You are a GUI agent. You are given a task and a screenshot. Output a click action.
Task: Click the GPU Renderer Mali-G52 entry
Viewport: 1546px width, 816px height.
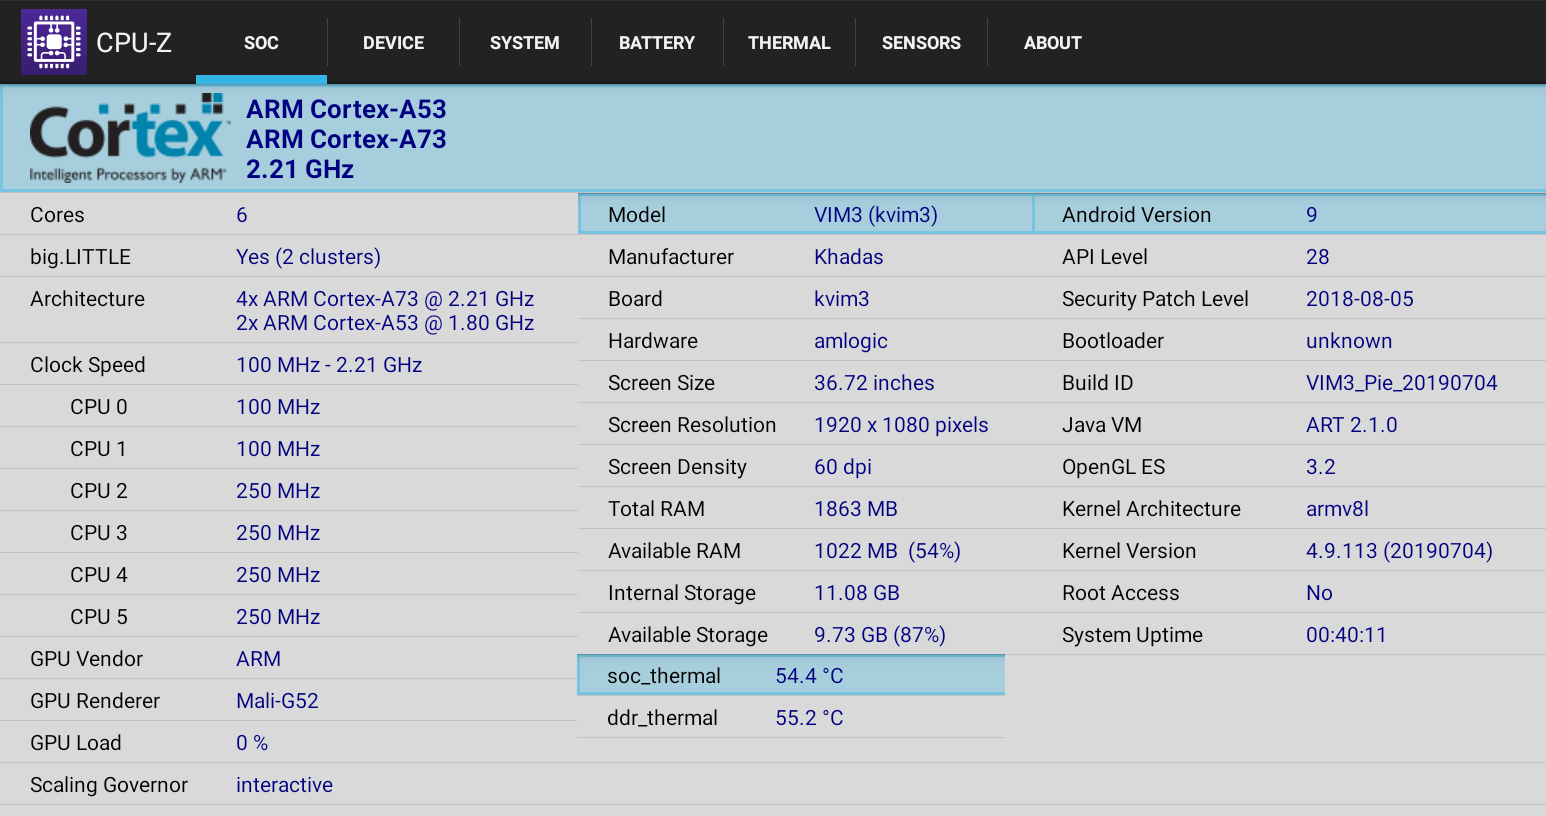coord(277,700)
